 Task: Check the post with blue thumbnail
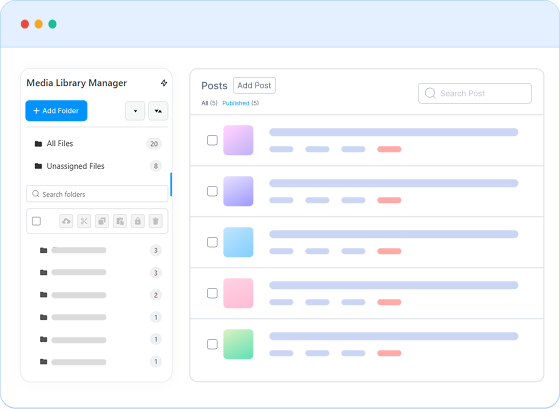click(212, 242)
